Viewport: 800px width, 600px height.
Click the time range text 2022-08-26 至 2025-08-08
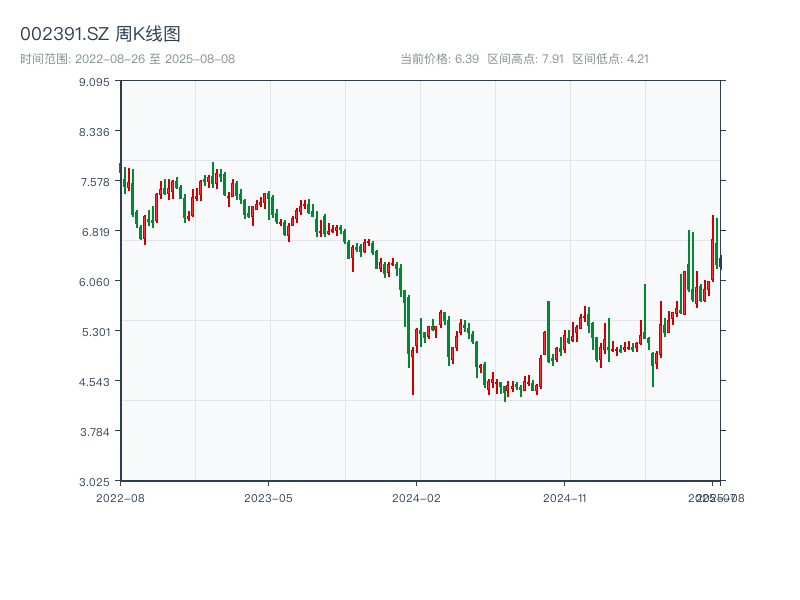point(127,59)
